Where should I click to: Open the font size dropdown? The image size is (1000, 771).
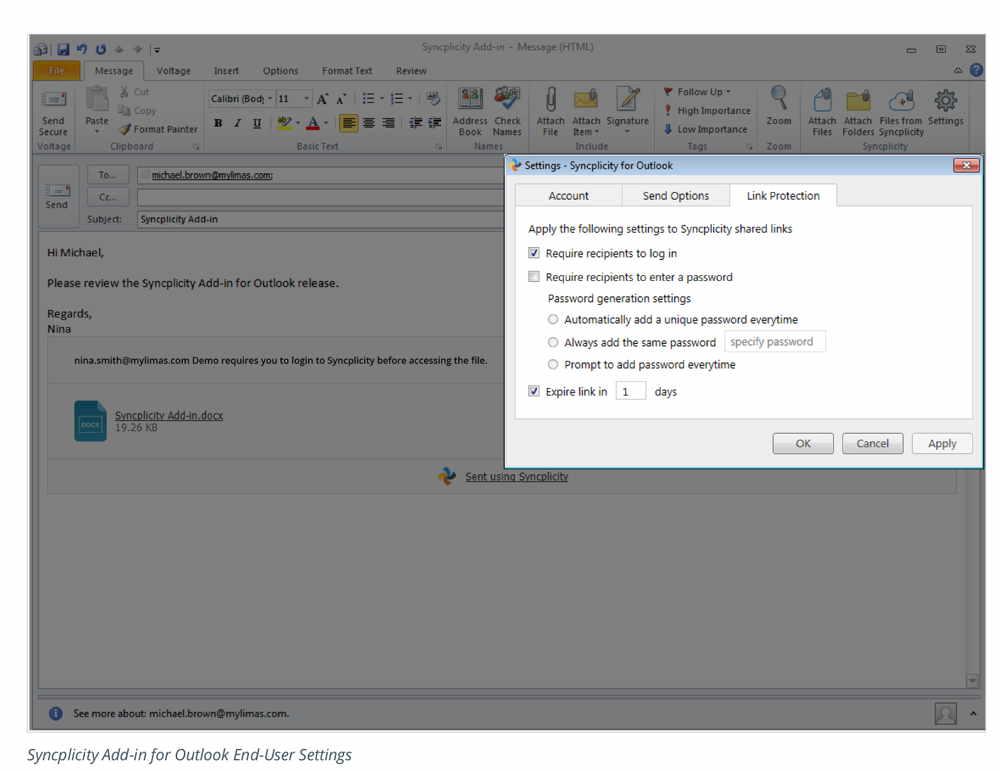click(x=307, y=98)
